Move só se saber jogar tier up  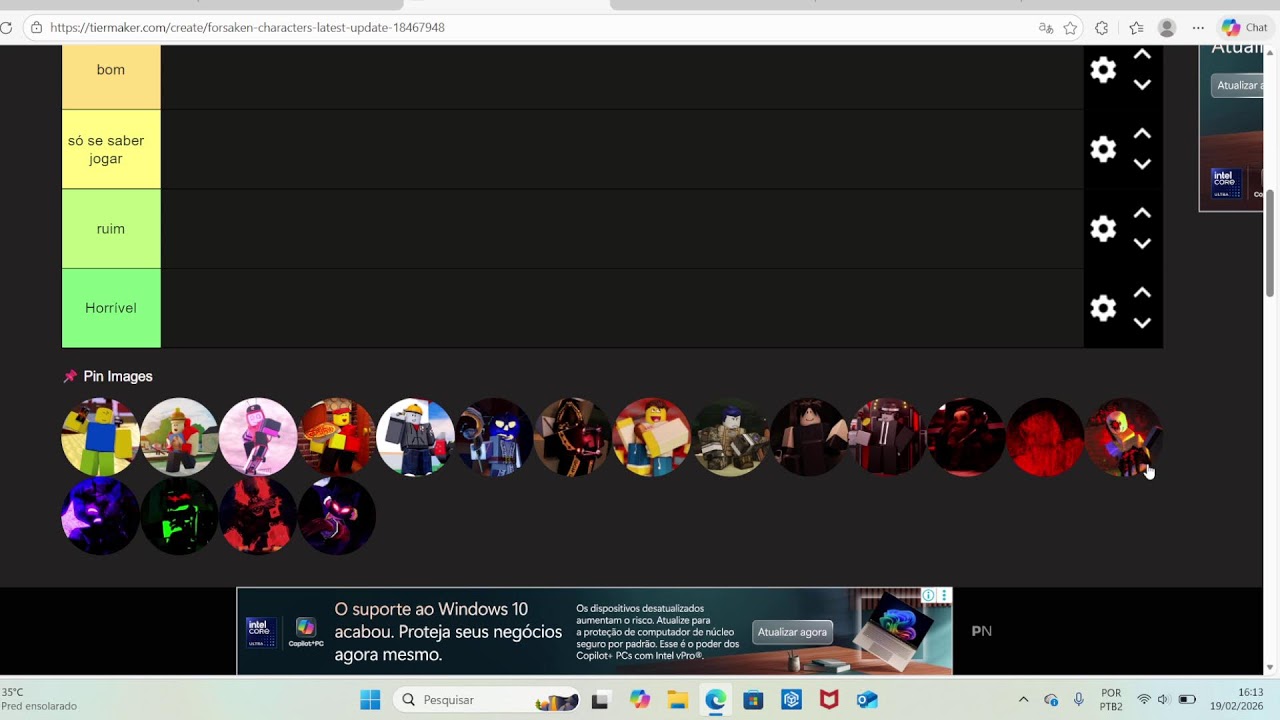click(x=1142, y=134)
